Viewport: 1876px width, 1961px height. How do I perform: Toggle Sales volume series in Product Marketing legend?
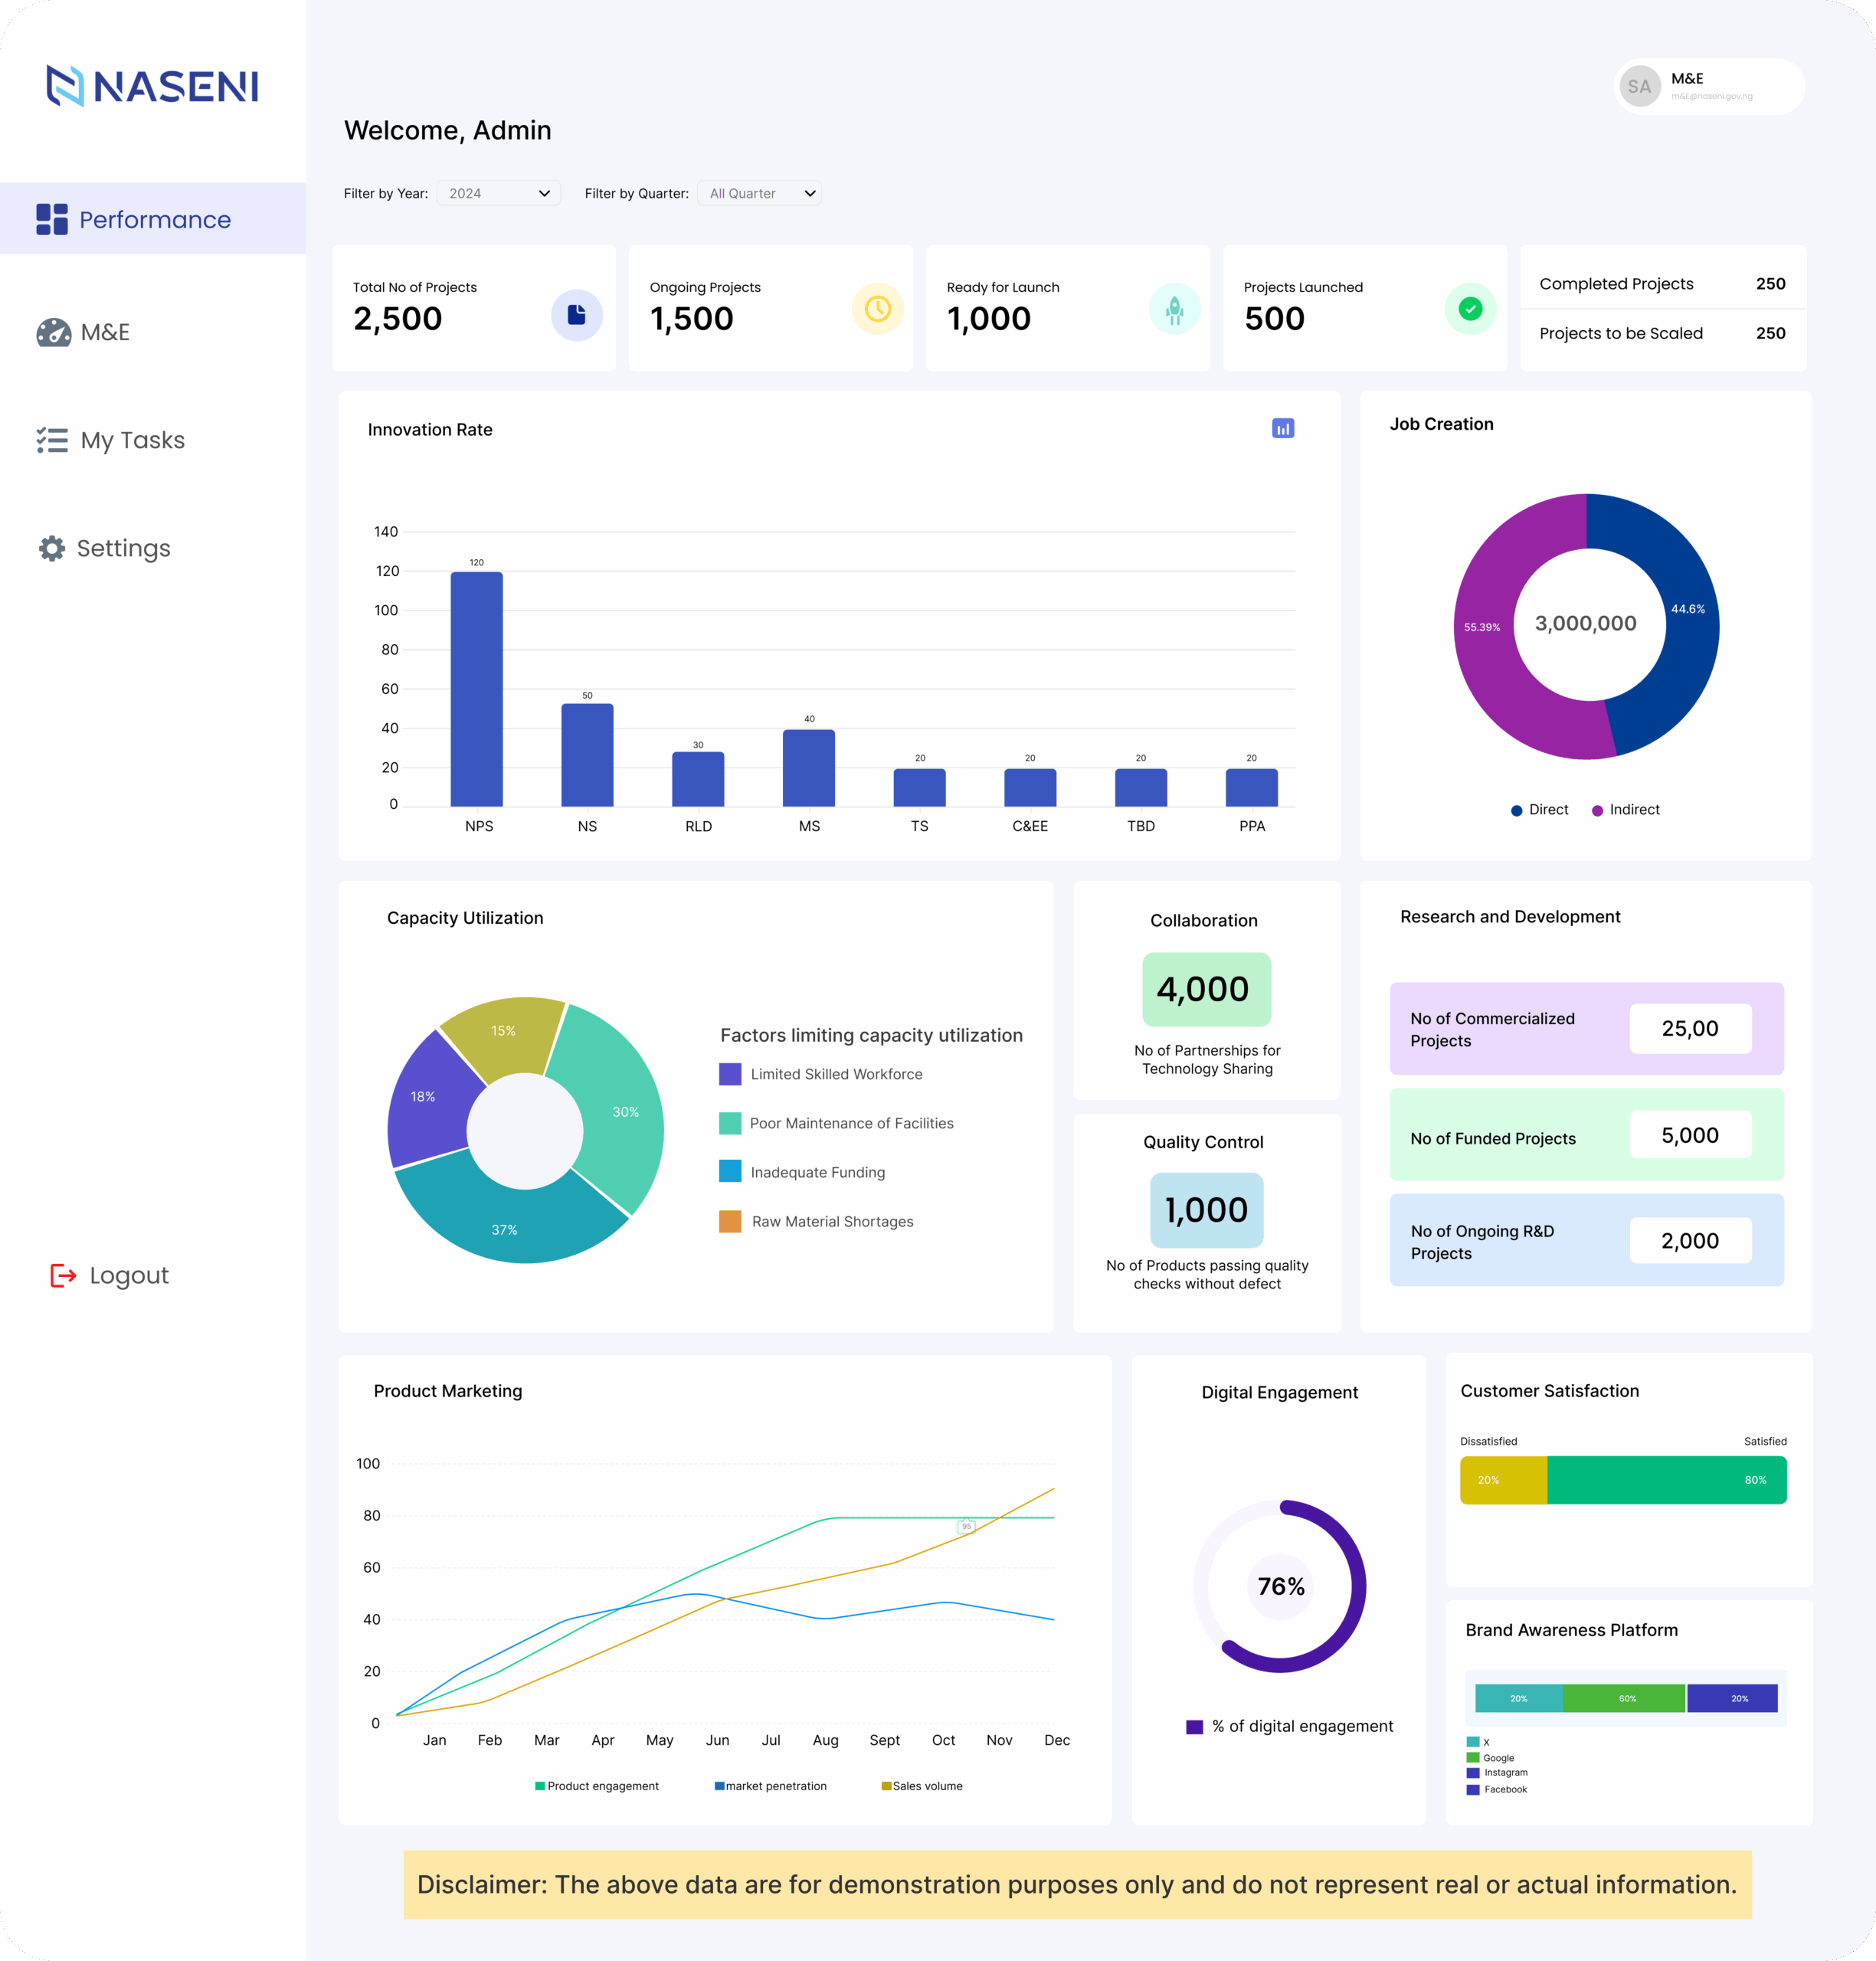(x=921, y=1786)
